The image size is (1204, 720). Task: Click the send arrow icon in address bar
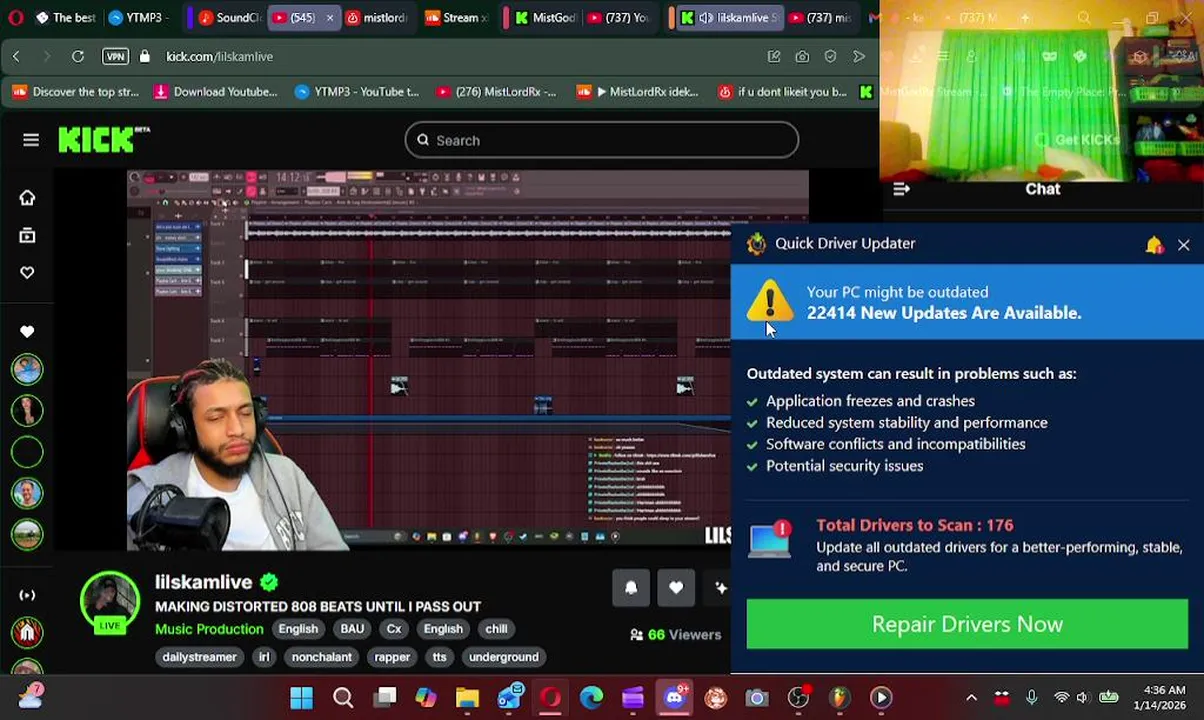858,57
